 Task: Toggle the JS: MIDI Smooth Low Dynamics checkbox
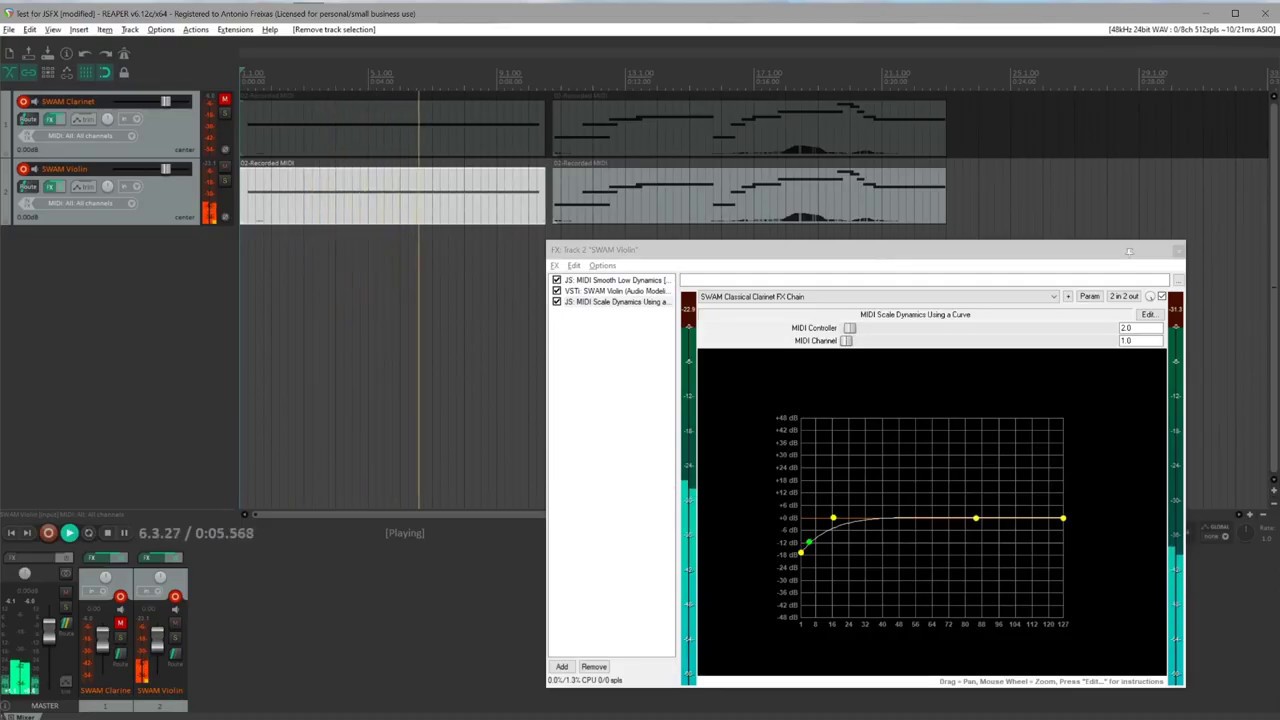coord(557,280)
